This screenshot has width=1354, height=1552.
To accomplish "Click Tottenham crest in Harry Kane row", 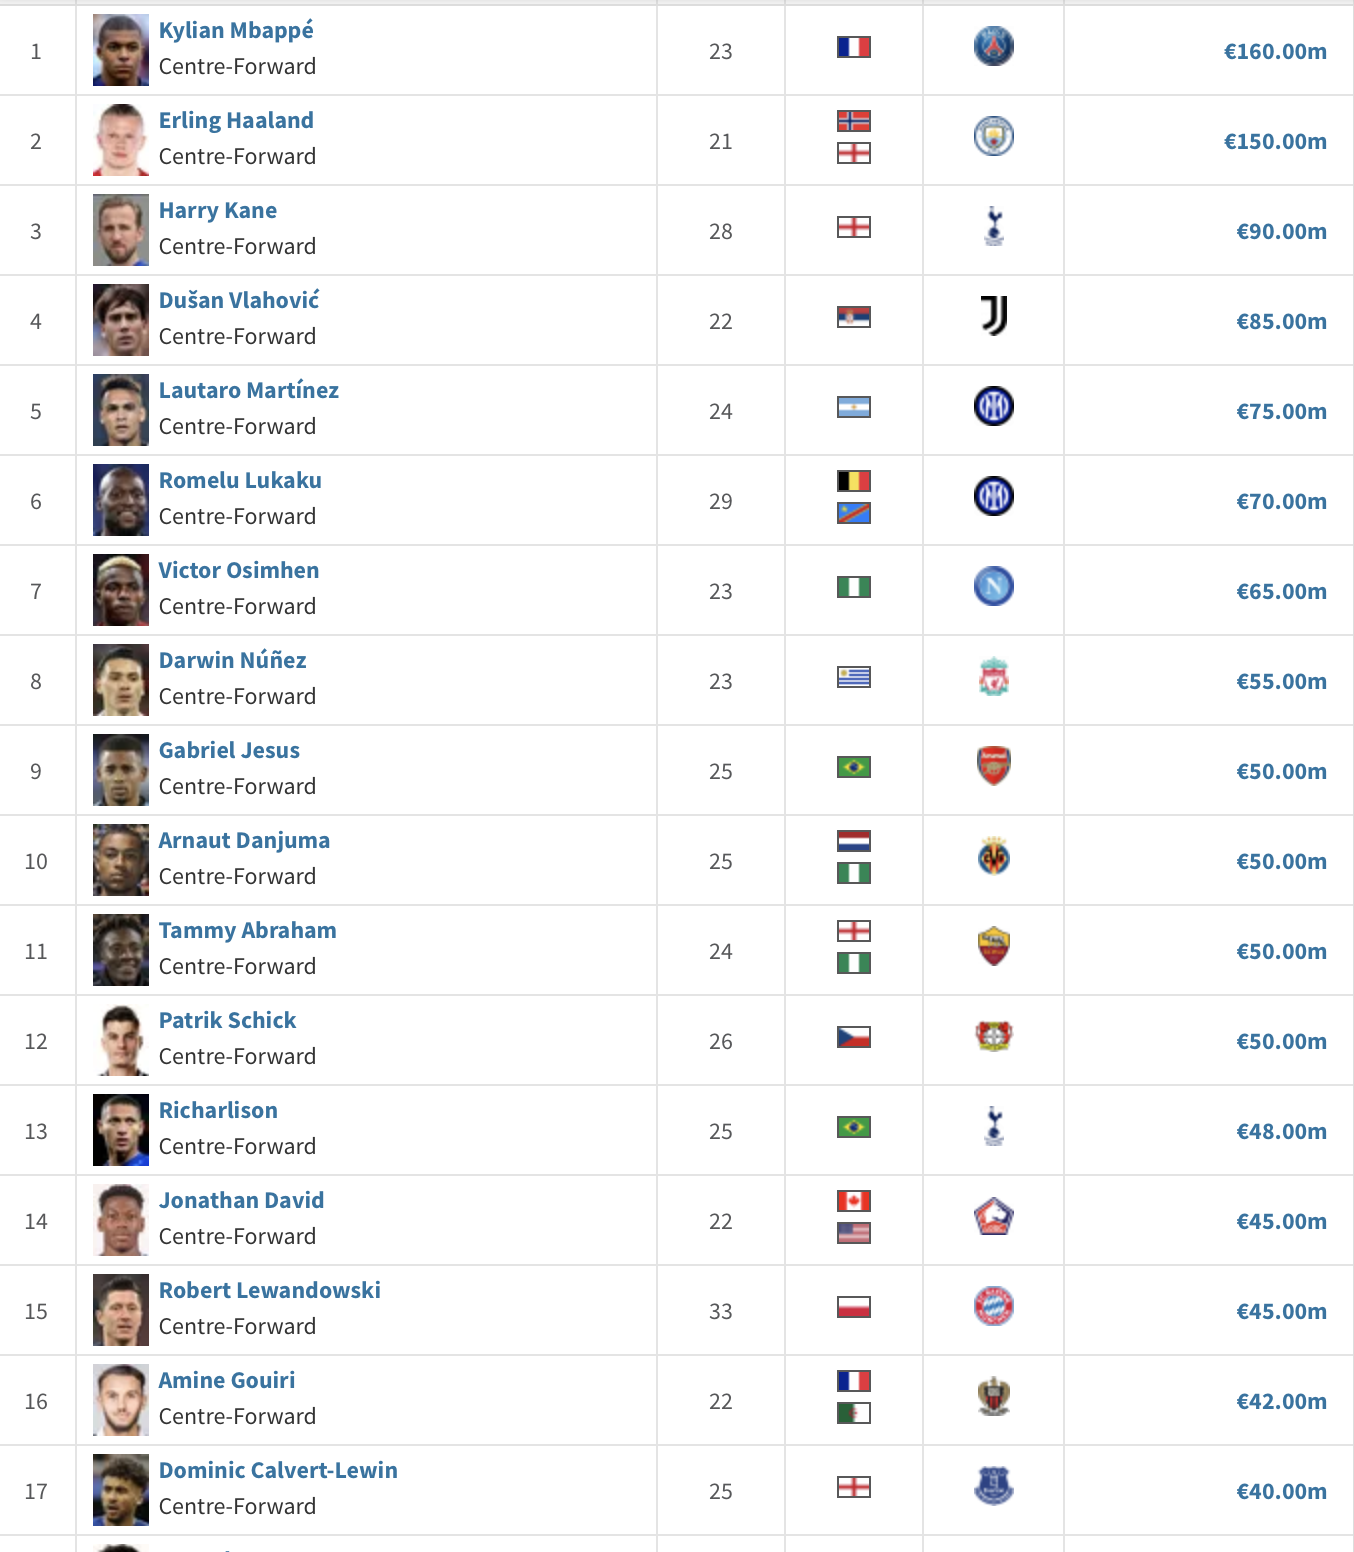I will (x=993, y=226).
